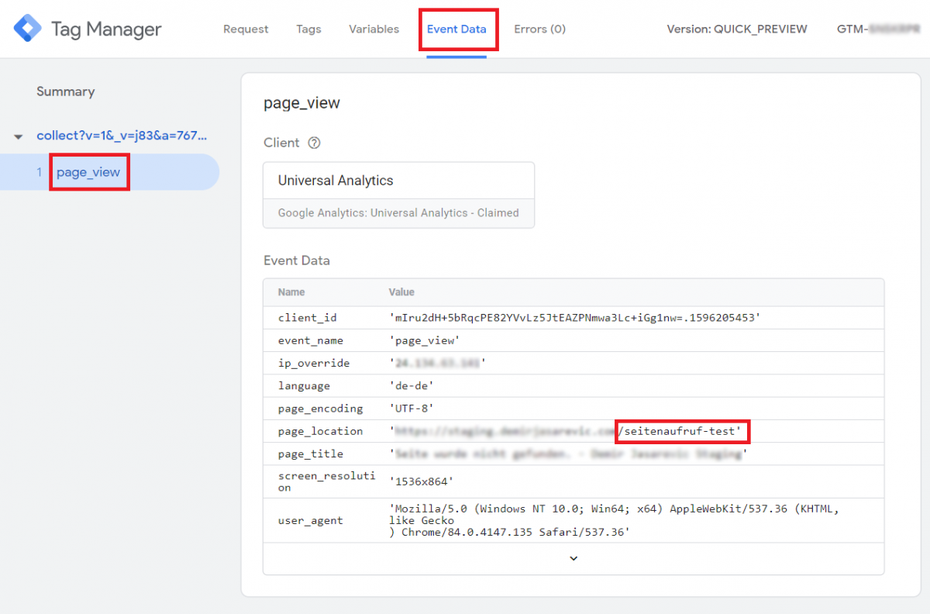Click the page_view heading

[x=302, y=103]
